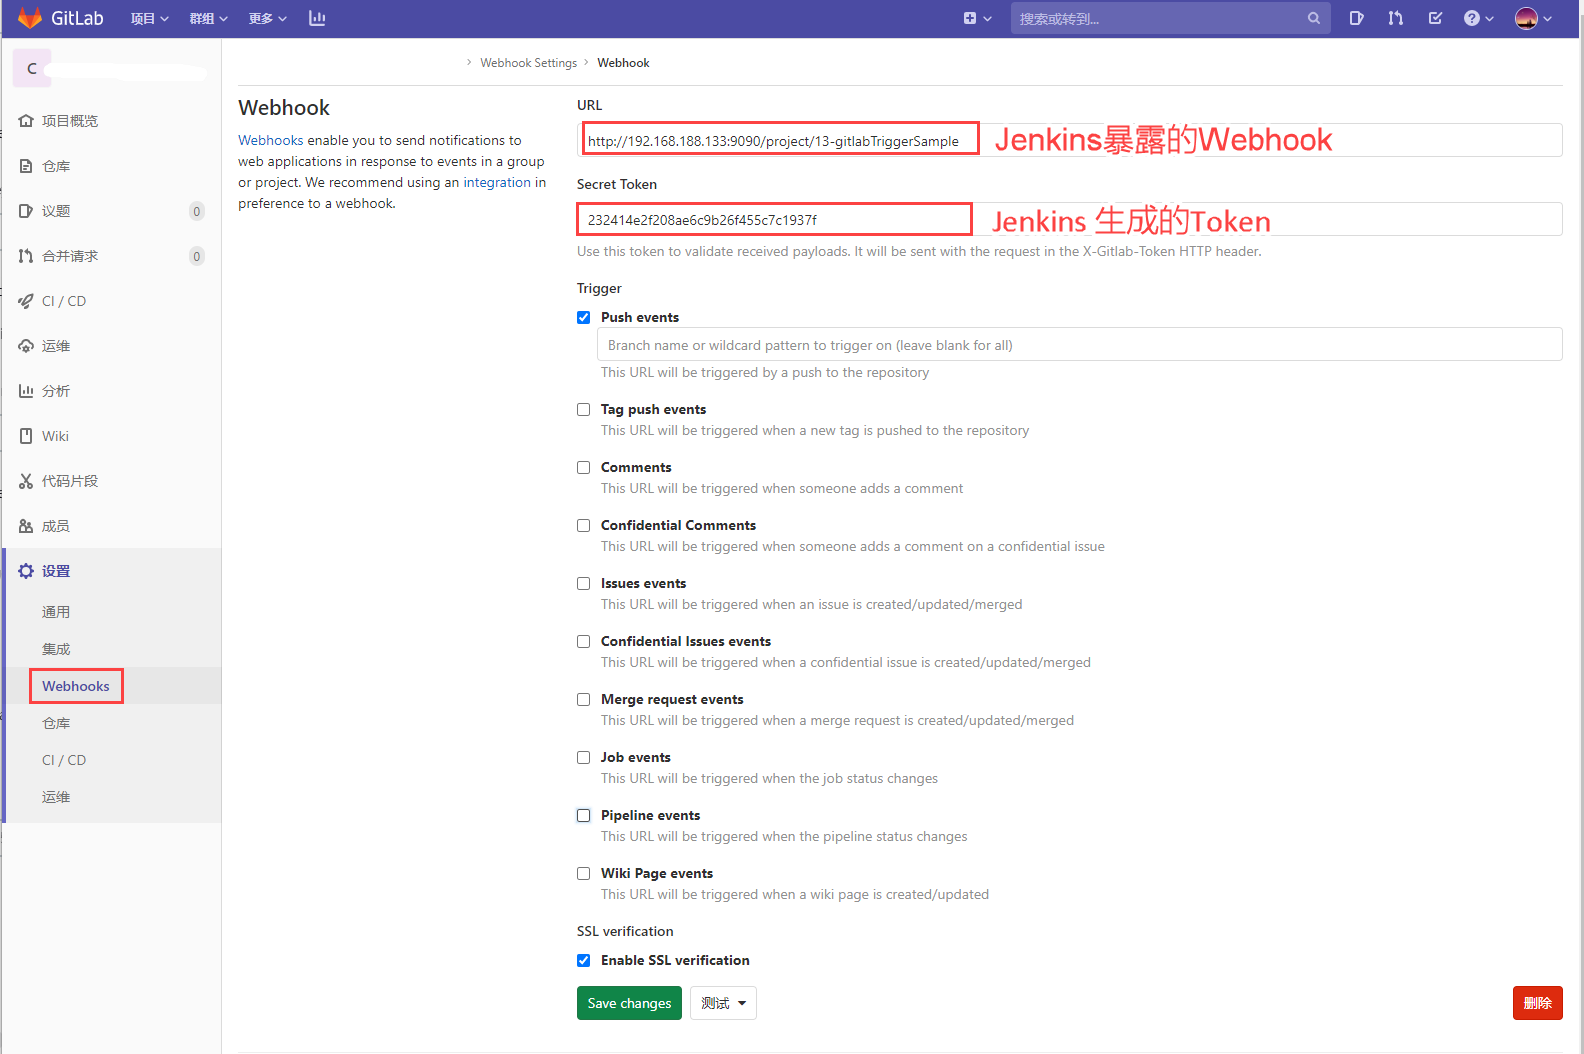Click the Webhook breadcrumb item
The width and height of the screenshot is (1584, 1054).
pyautogui.click(x=623, y=63)
